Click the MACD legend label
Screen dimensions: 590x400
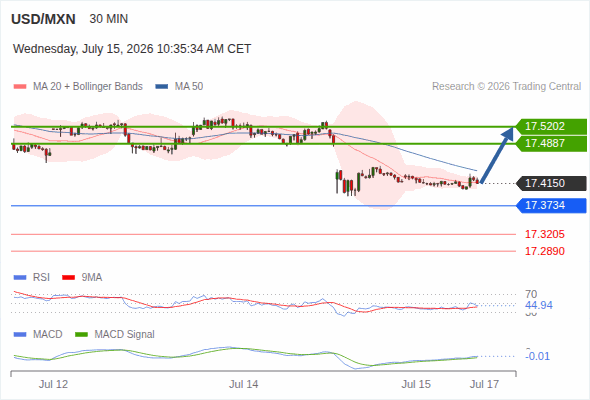(x=48, y=335)
